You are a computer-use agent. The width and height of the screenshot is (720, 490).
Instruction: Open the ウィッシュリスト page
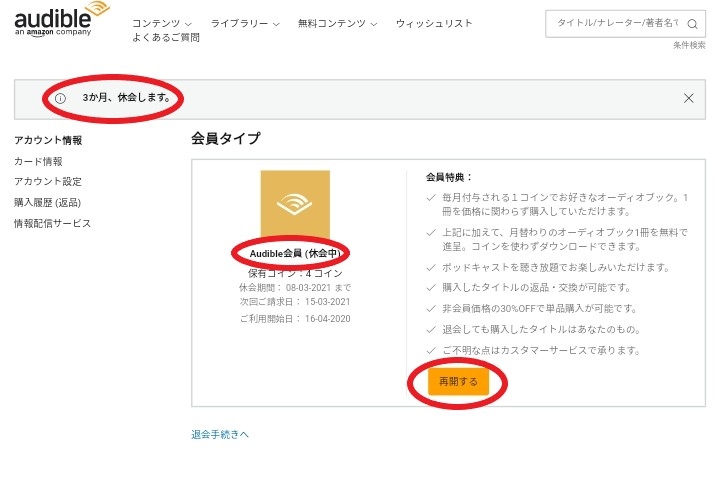coord(434,23)
